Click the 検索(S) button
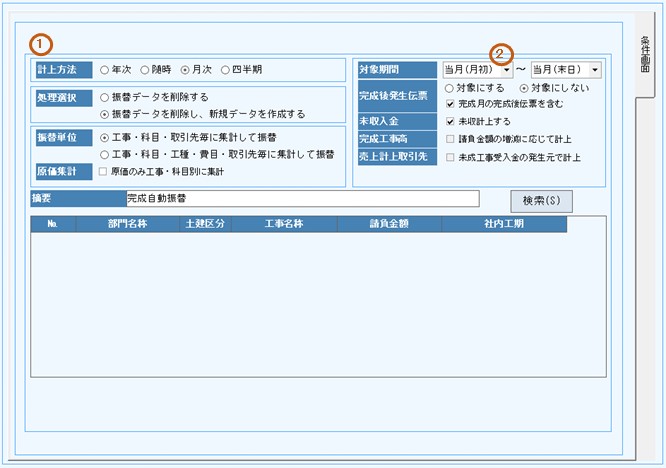 541,200
